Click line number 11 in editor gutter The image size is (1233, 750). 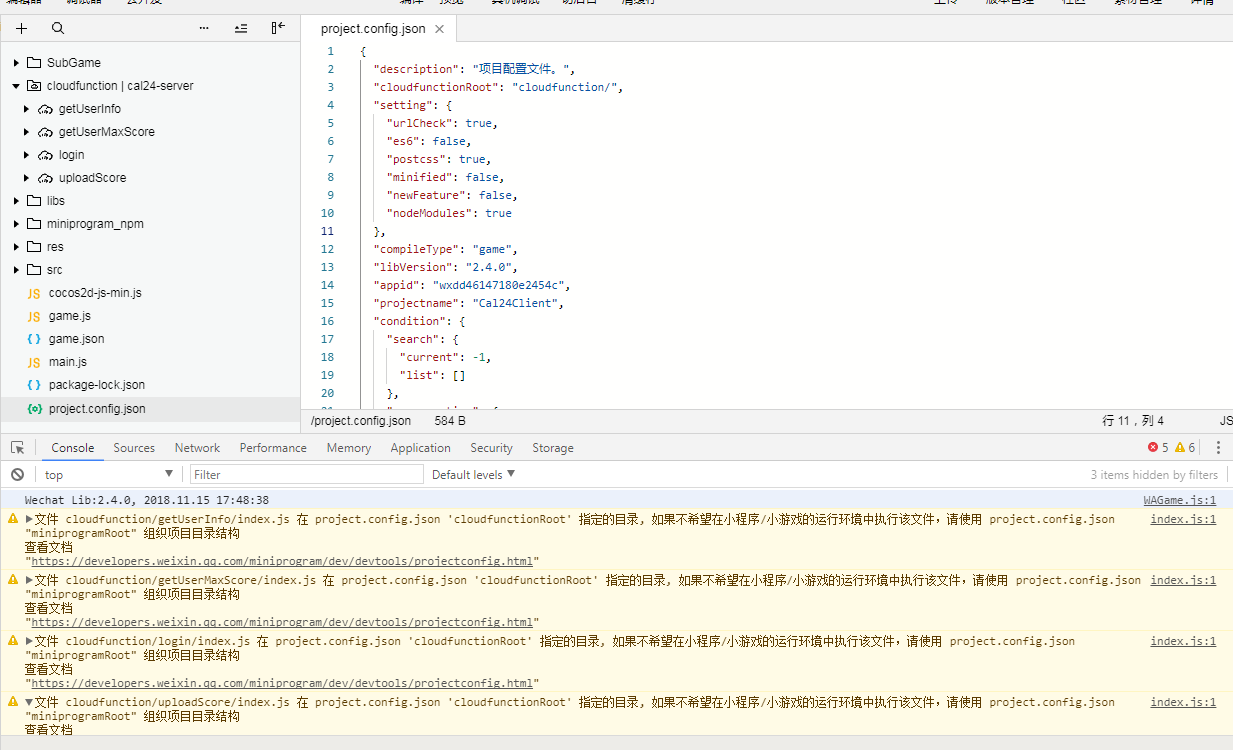(328, 231)
